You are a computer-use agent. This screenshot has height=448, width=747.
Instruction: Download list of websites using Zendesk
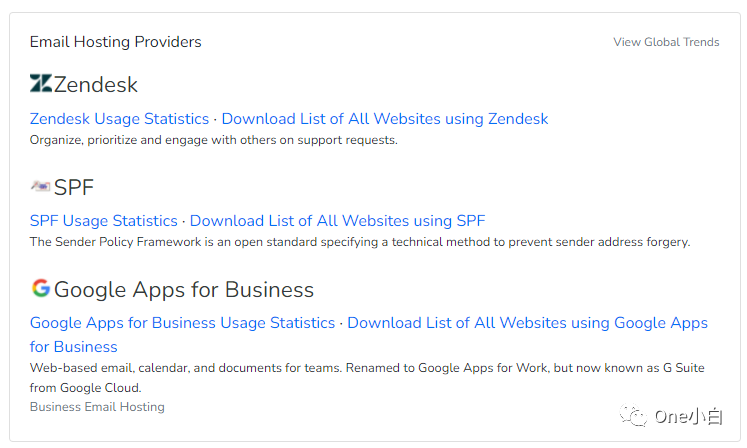click(385, 119)
